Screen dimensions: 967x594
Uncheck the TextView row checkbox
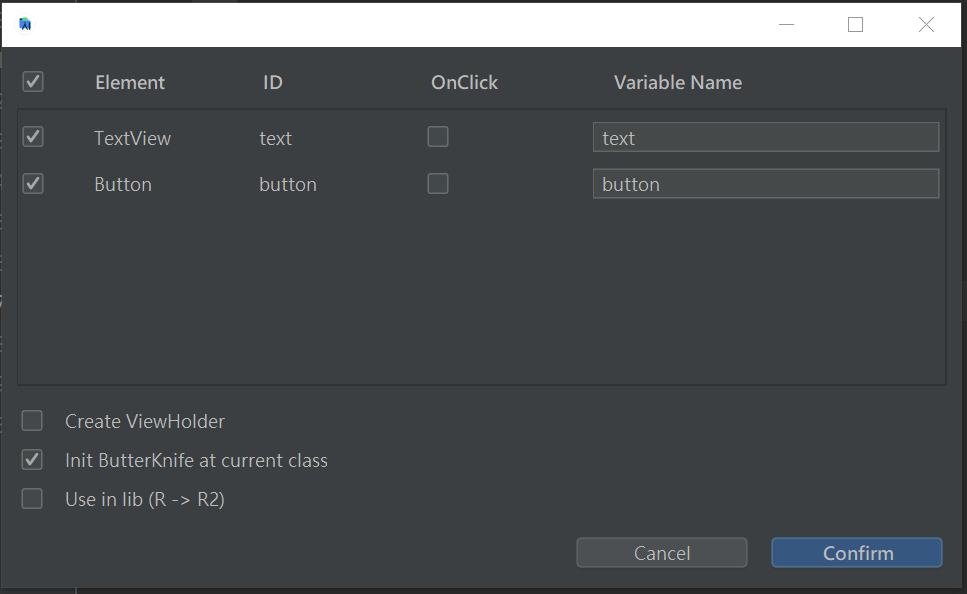pyautogui.click(x=33, y=137)
